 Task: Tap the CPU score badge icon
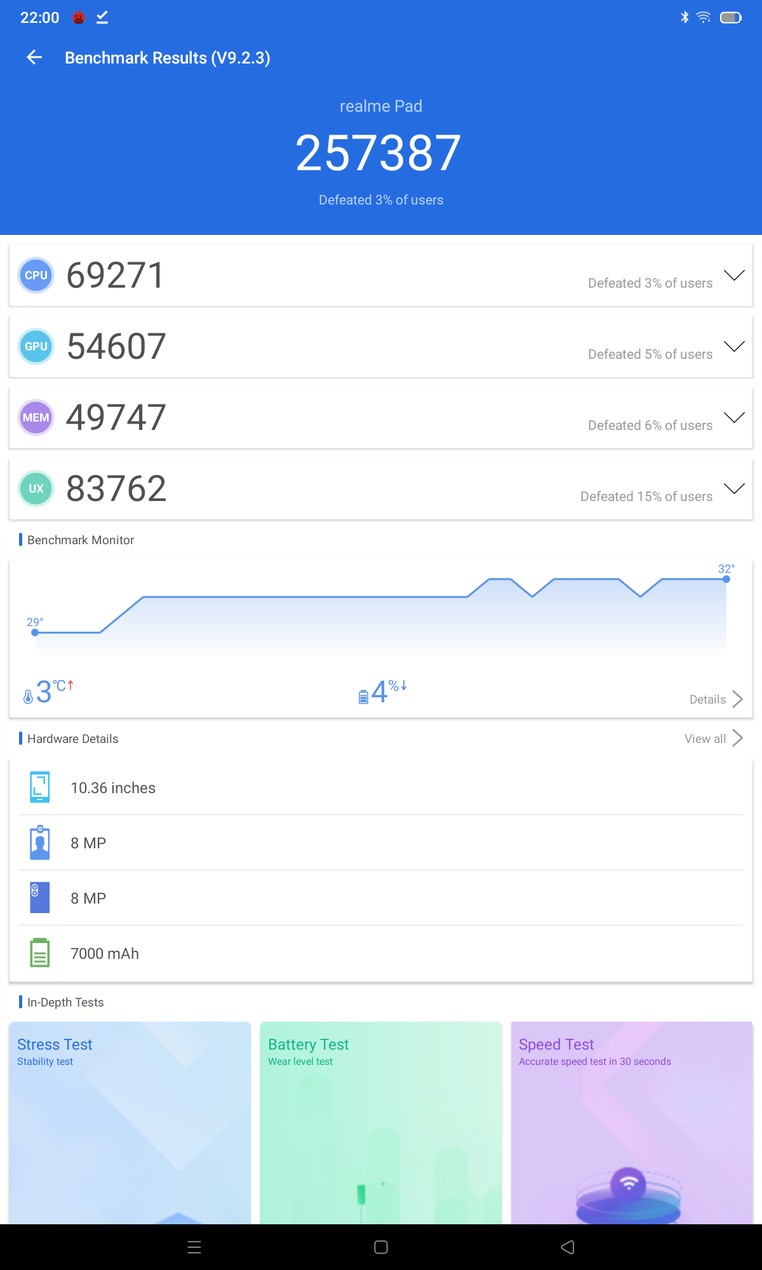tap(36, 275)
